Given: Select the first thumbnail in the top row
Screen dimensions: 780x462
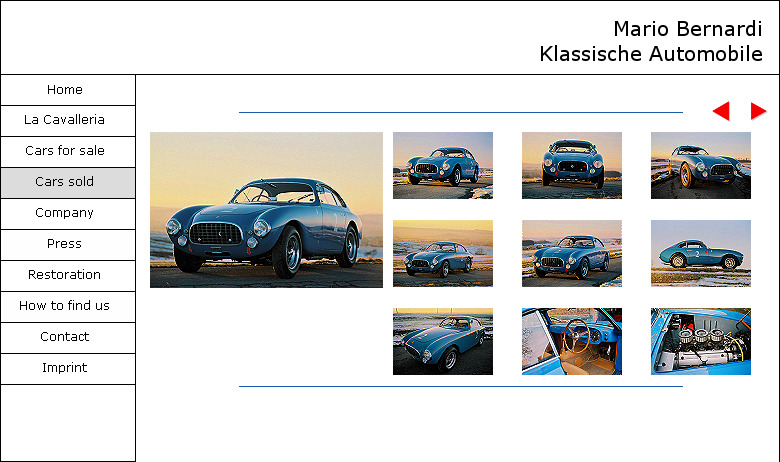Looking at the screenshot, I should tap(442, 165).
